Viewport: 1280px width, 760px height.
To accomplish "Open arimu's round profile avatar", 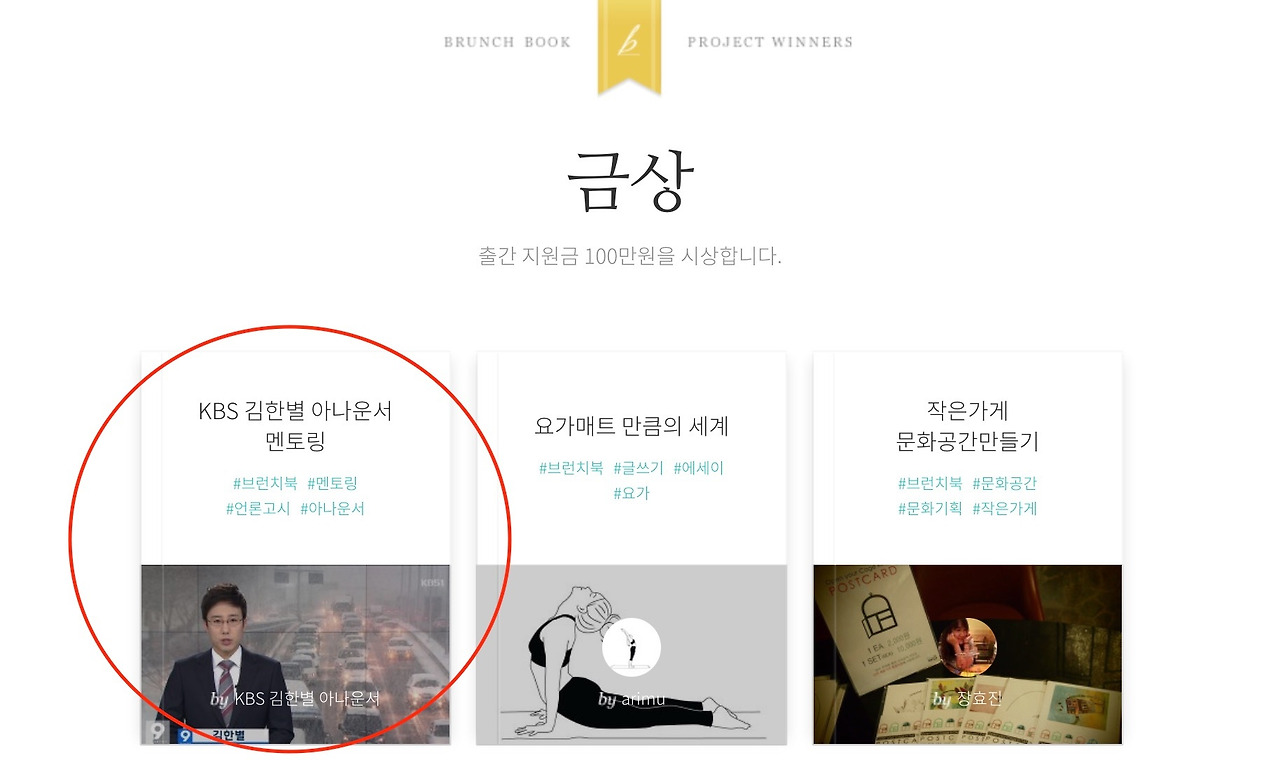I will click(631, 647).
